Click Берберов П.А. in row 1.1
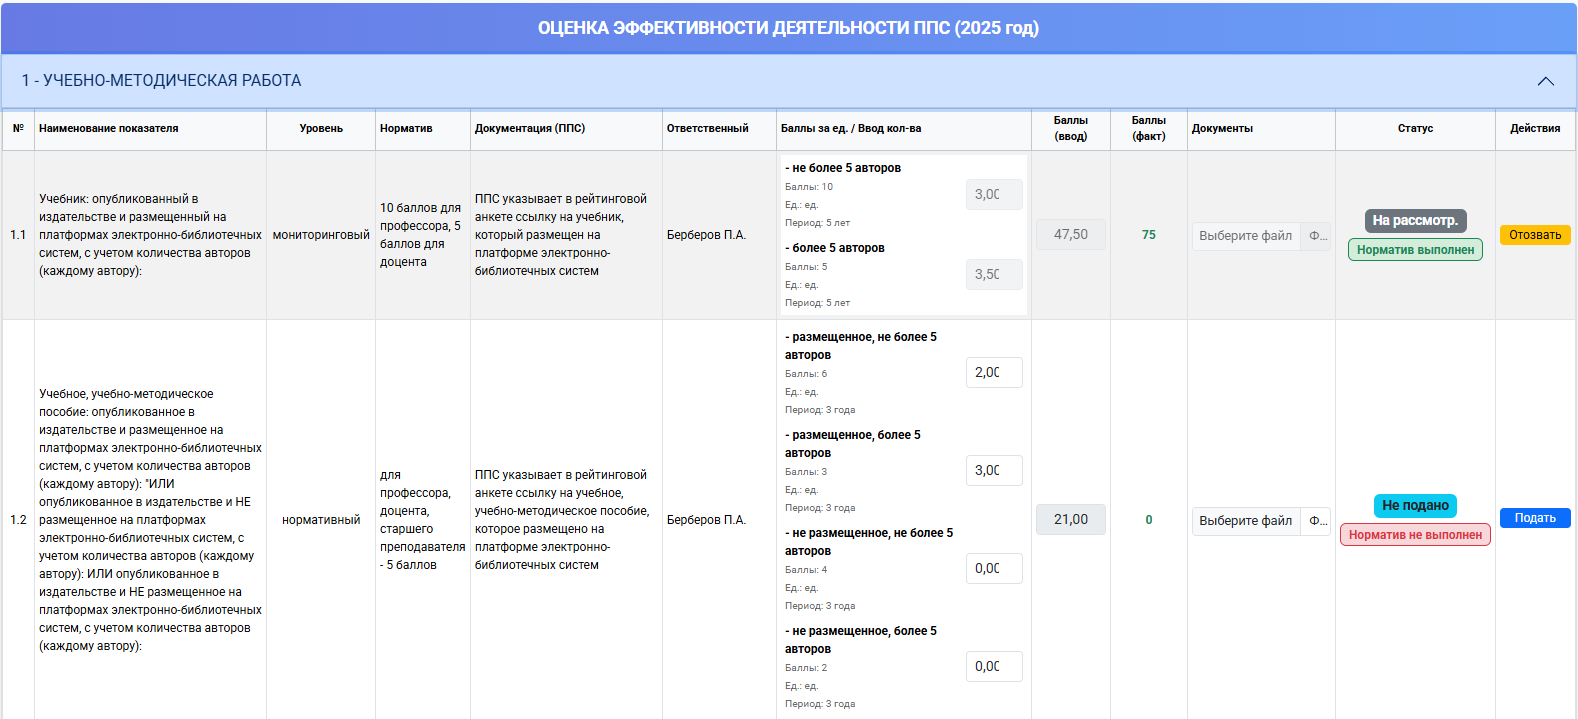 706,235
